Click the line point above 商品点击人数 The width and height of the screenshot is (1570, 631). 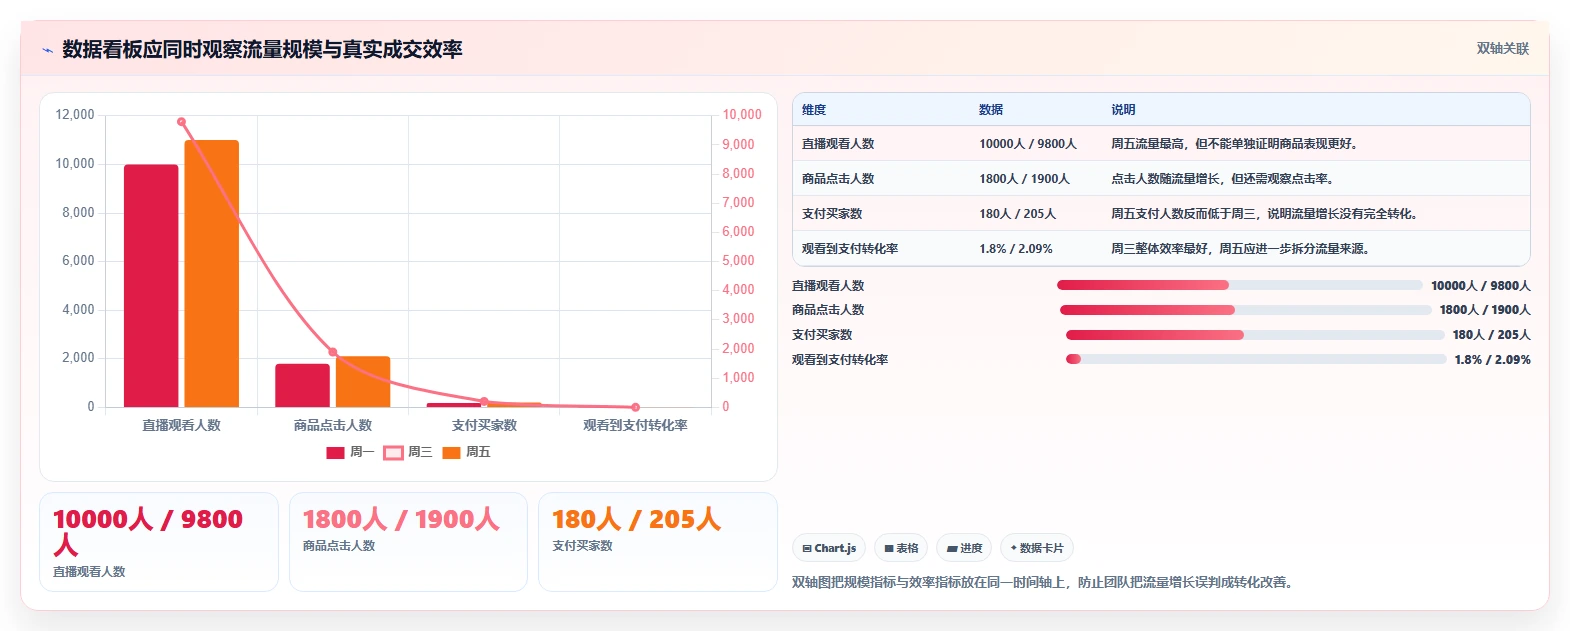click(x=333, y=352)
